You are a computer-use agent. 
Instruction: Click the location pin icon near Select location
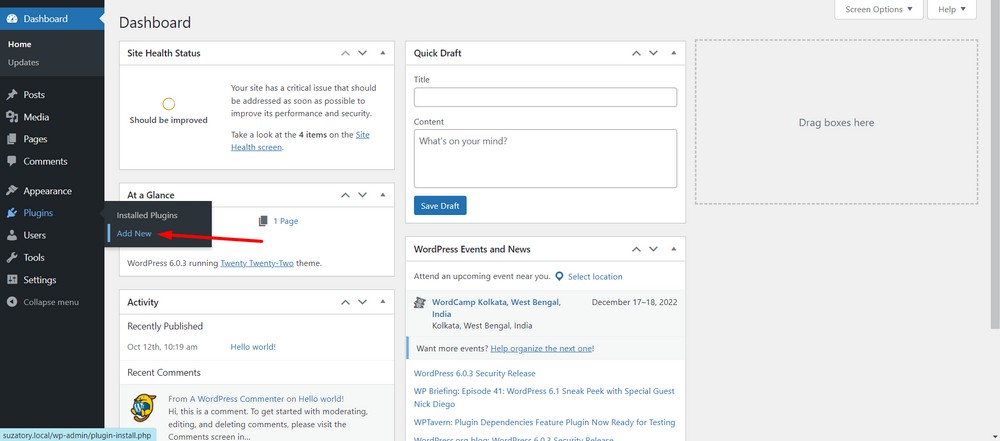[559, 276]
